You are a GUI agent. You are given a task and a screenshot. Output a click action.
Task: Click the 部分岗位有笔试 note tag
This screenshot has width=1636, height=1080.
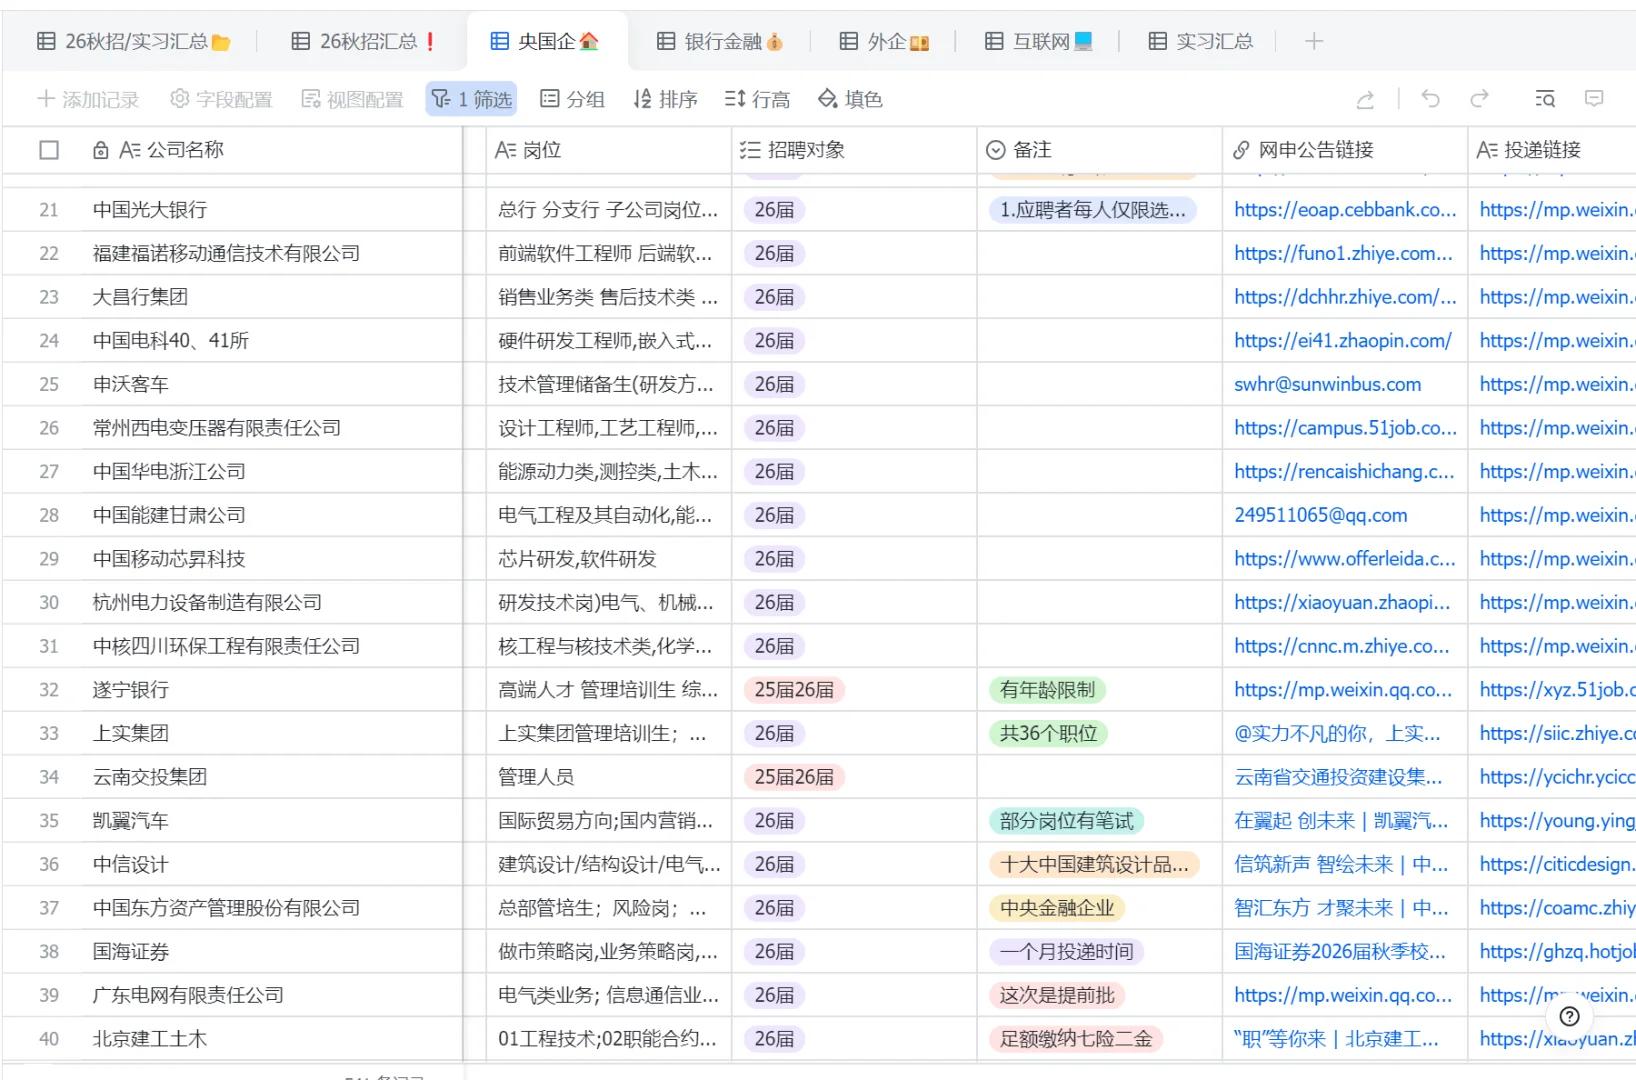coord(1067,821)
